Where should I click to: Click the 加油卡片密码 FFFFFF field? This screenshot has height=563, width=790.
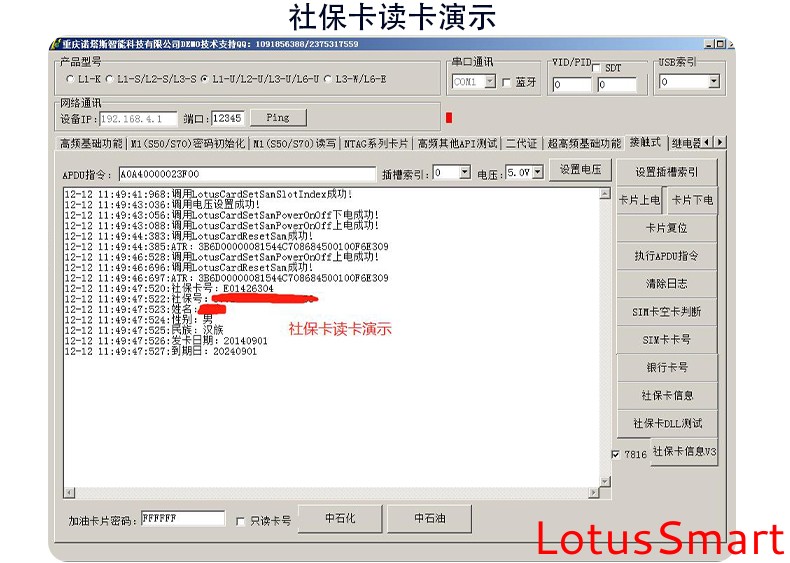183,519
